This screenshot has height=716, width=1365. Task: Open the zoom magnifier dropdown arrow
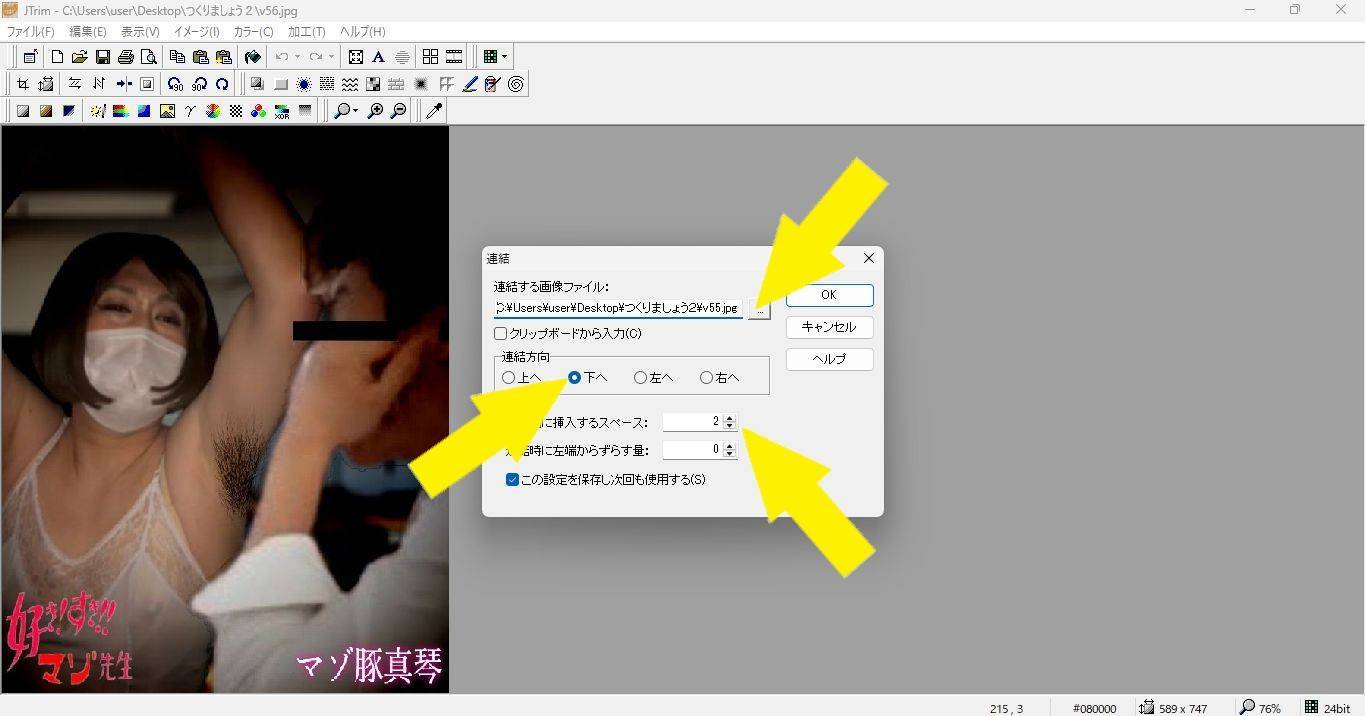click(355, 111)
